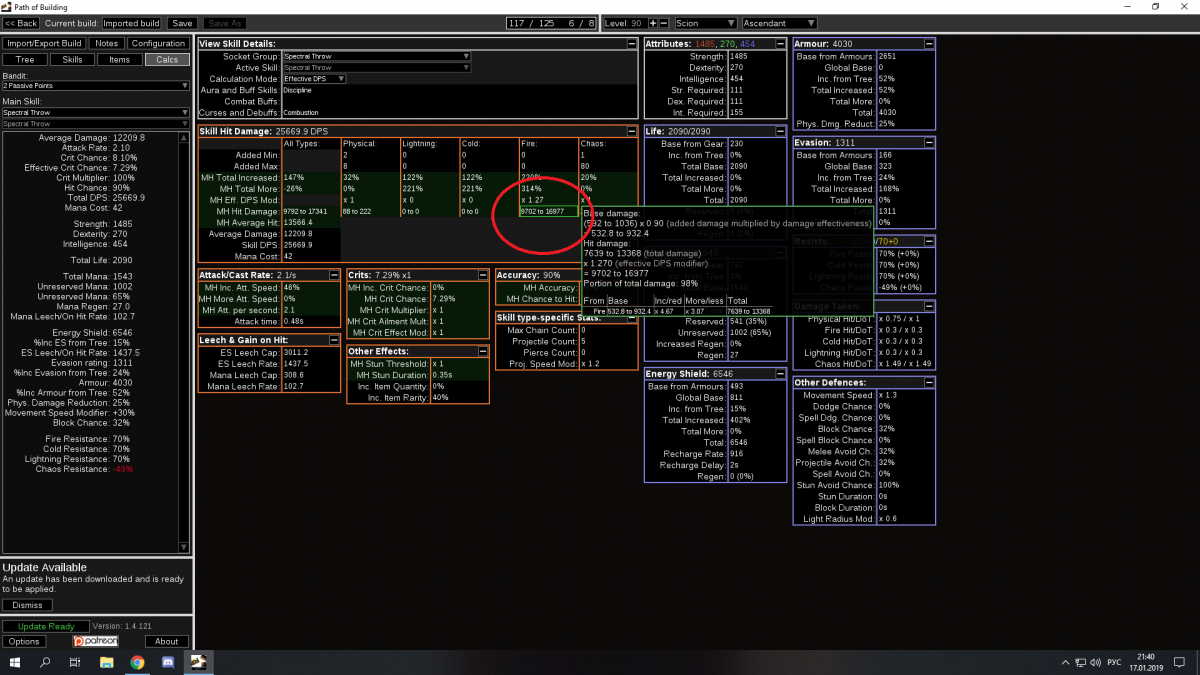Dismiss the update notification
1200x675 pixels.
[27, 605]
